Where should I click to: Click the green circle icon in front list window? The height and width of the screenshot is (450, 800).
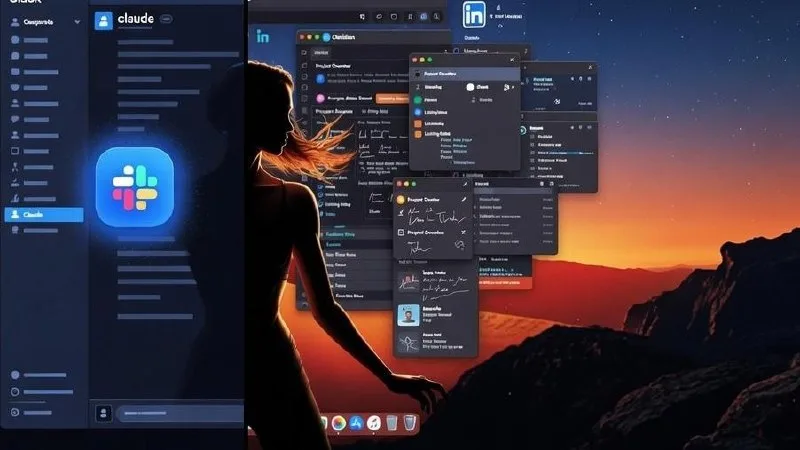coord(418,100)
